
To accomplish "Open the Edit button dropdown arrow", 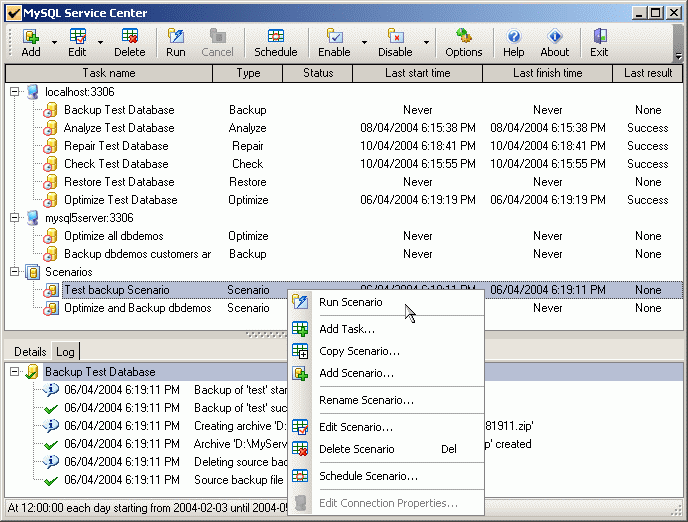I will (x=100, y=43).
